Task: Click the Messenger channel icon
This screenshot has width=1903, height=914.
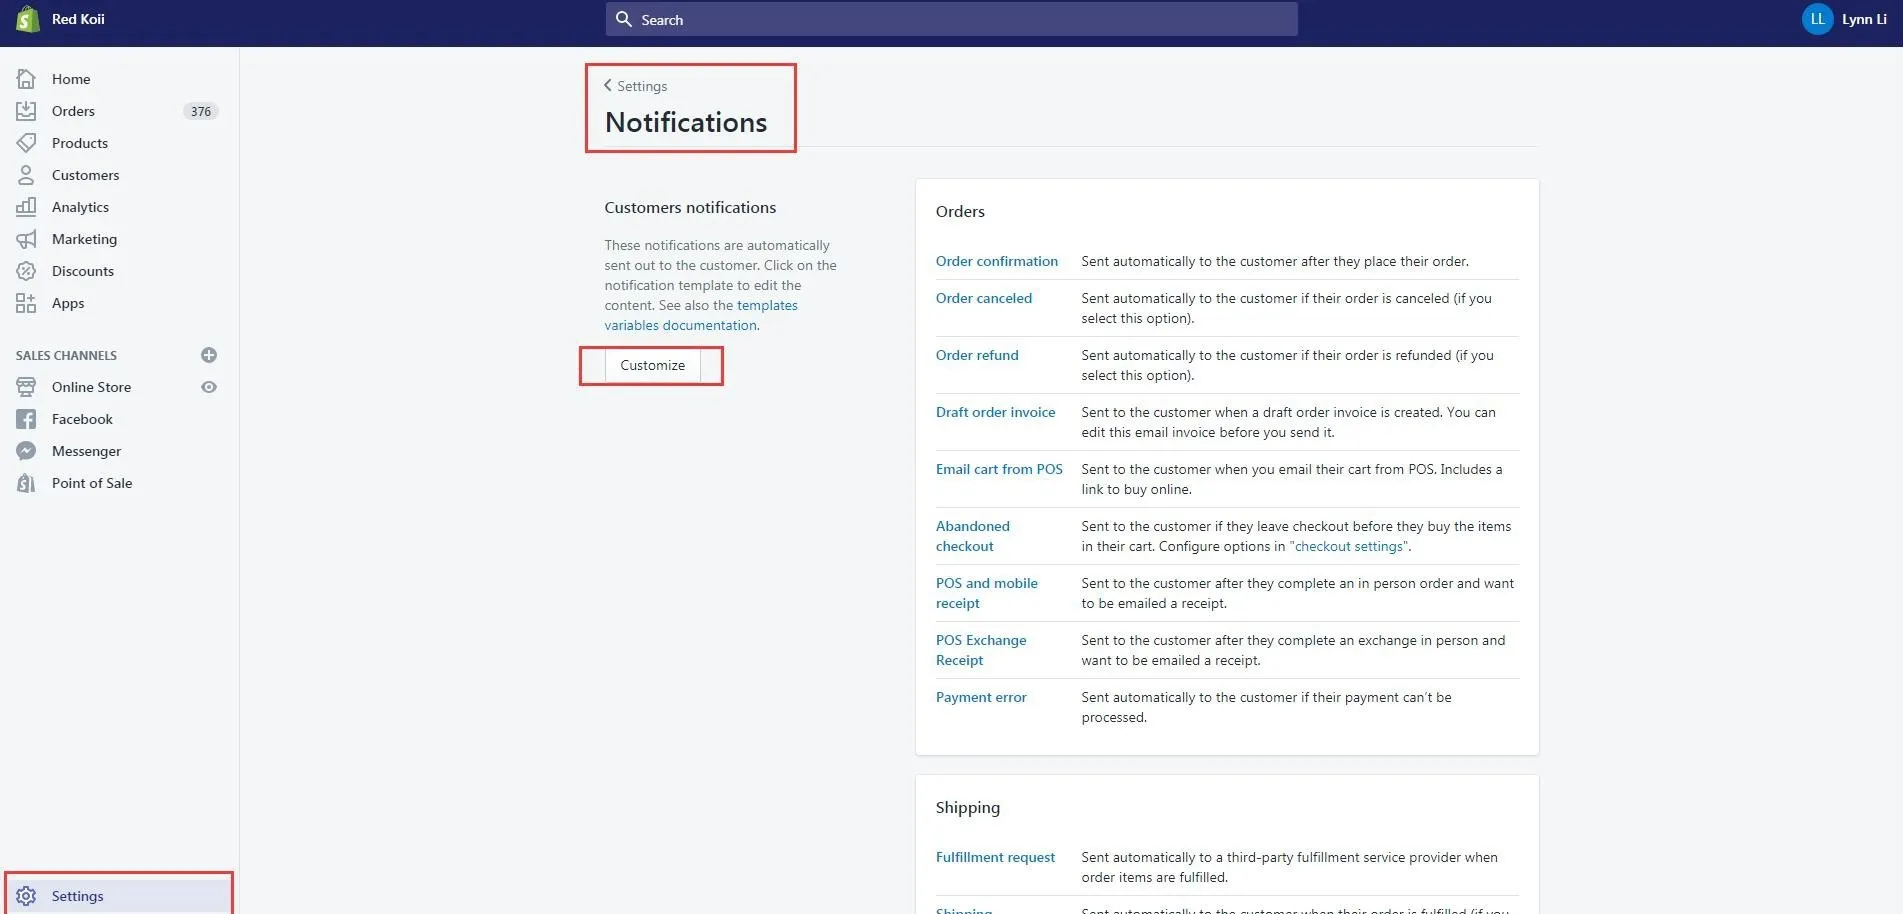Action: point(26,451)
